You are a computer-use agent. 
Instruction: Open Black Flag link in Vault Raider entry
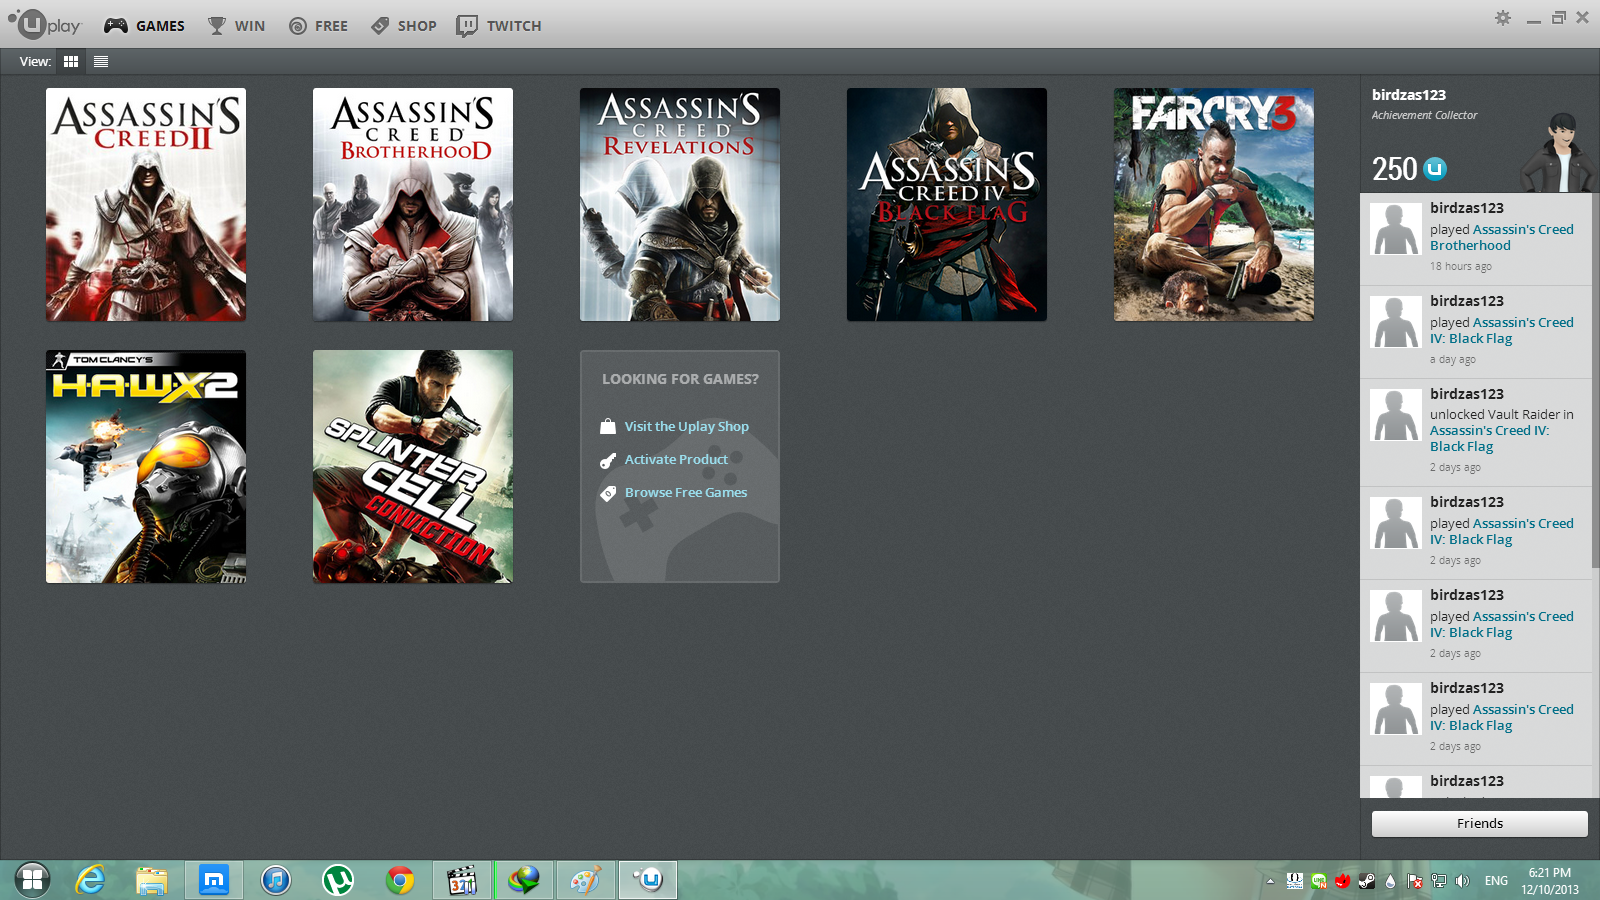[x=1490, y=439]
